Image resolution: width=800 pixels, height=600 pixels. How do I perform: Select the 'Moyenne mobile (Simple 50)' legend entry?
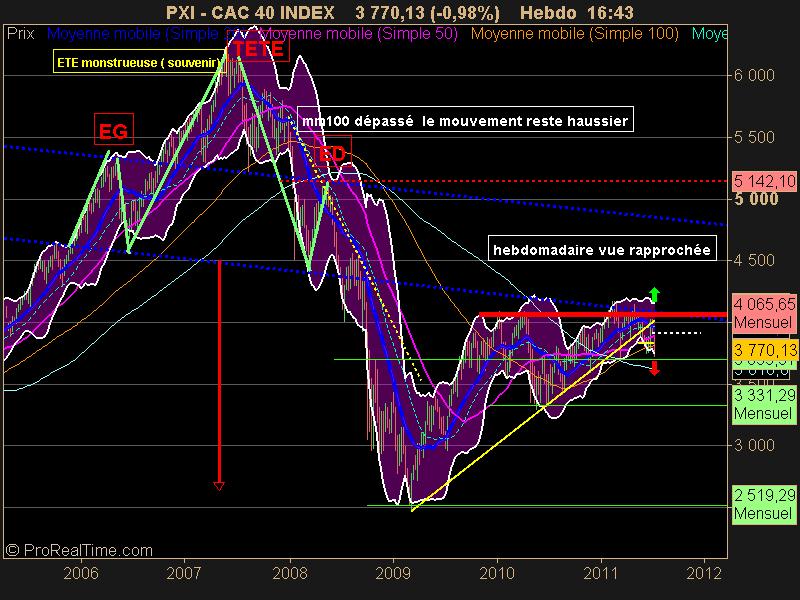point(359,34)
